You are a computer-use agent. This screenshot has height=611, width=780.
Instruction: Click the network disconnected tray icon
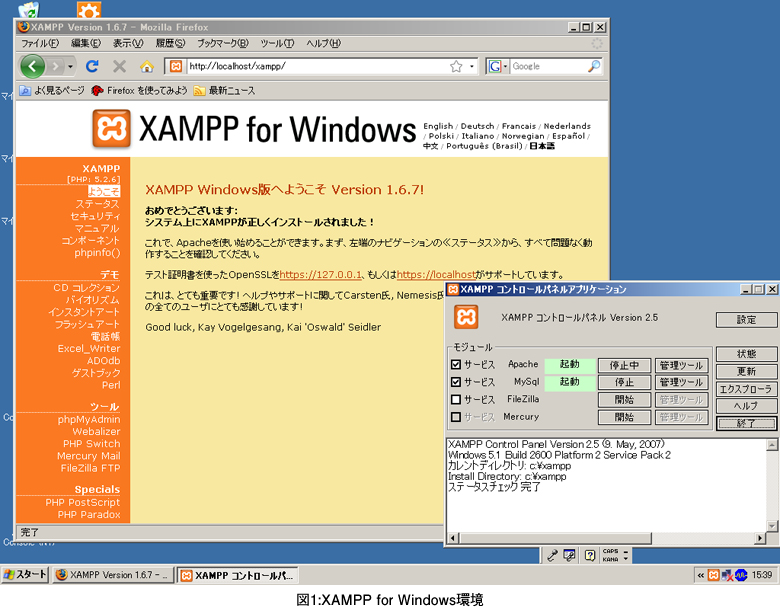727,575
